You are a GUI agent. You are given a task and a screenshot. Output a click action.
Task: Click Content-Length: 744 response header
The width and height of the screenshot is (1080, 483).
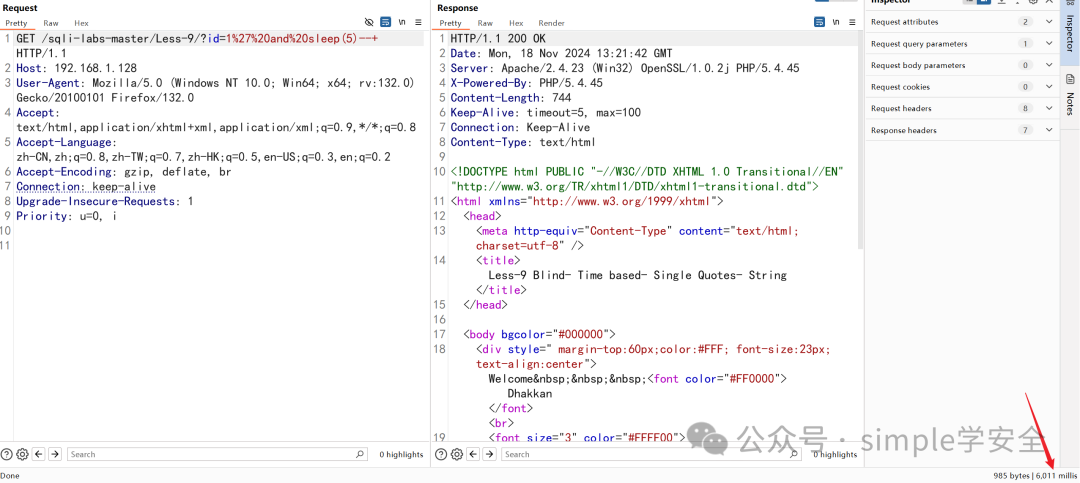511,98
